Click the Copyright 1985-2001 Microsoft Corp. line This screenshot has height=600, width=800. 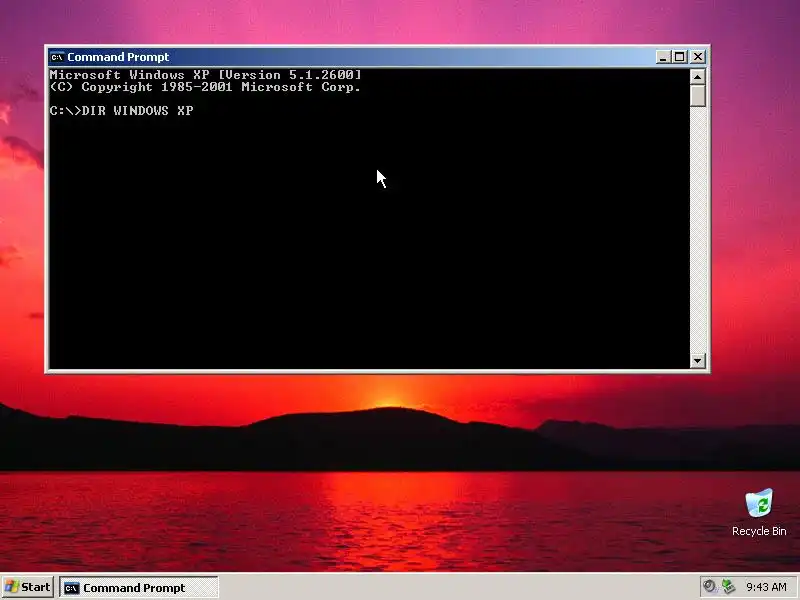pos(205,87)
